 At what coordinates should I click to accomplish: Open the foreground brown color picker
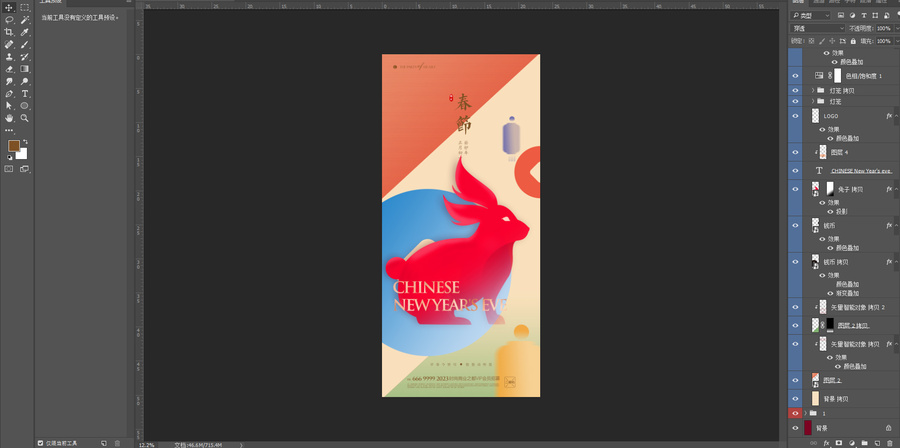click(14, 146)
